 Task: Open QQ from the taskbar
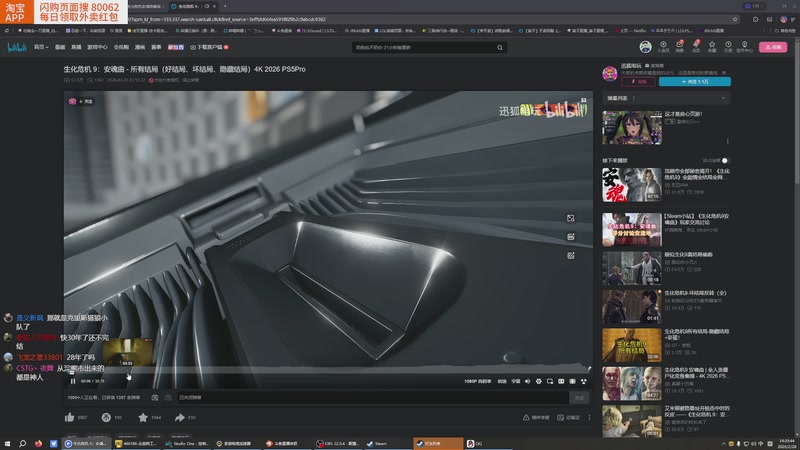tap(476, 443)
